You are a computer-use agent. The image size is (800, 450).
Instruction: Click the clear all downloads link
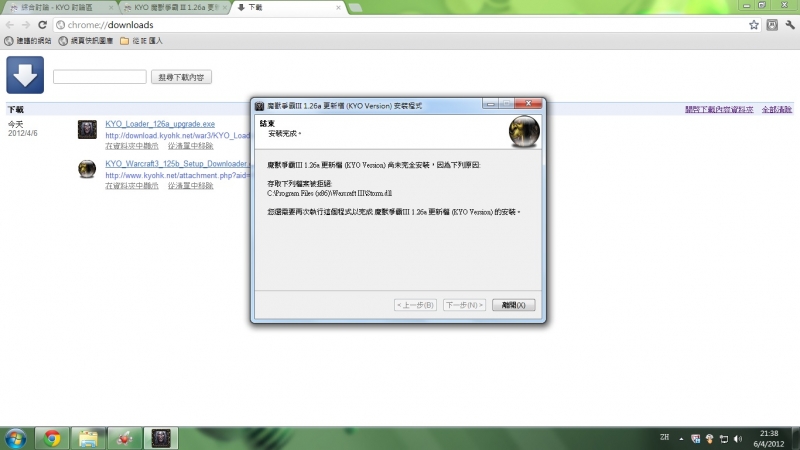[x=777, y=109]
